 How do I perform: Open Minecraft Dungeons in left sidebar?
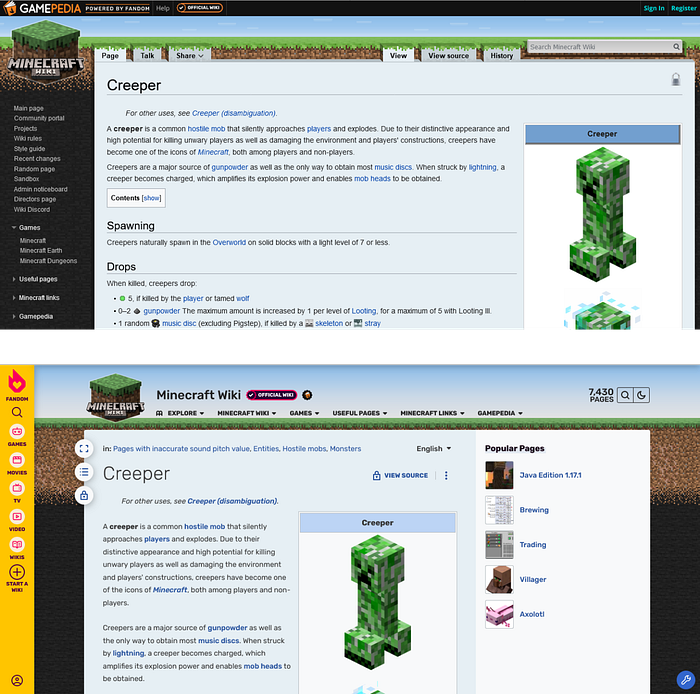point(48,261)
